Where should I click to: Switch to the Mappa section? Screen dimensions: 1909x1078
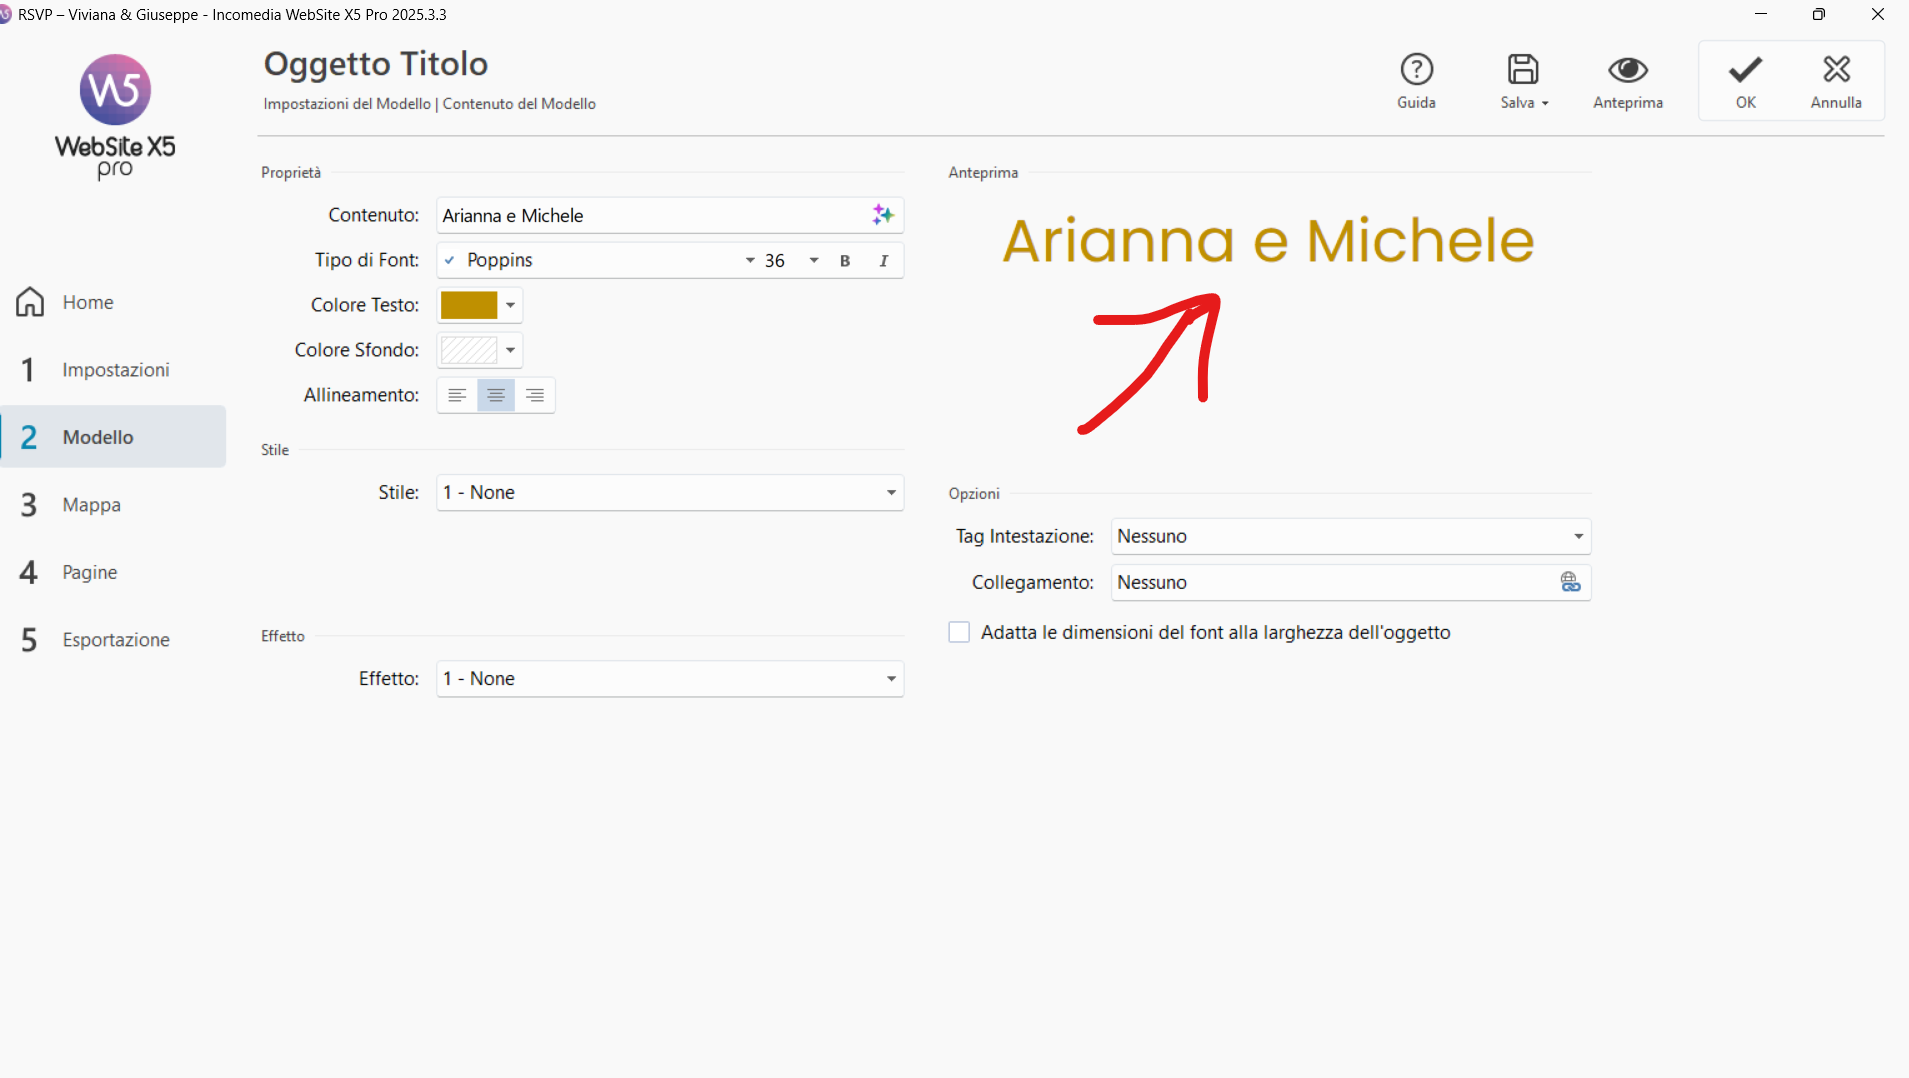pos(91,504)
